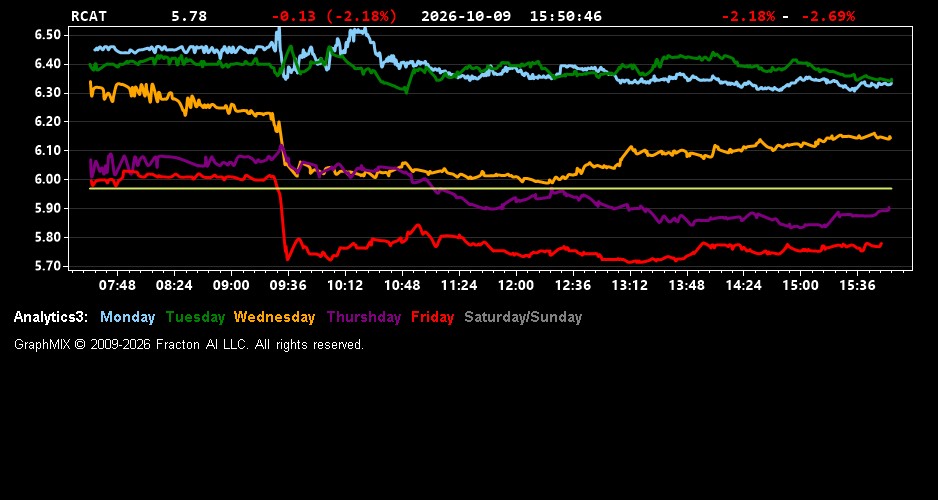
Task: Click the timestamp 15:50:46
Action: point(565,16)
